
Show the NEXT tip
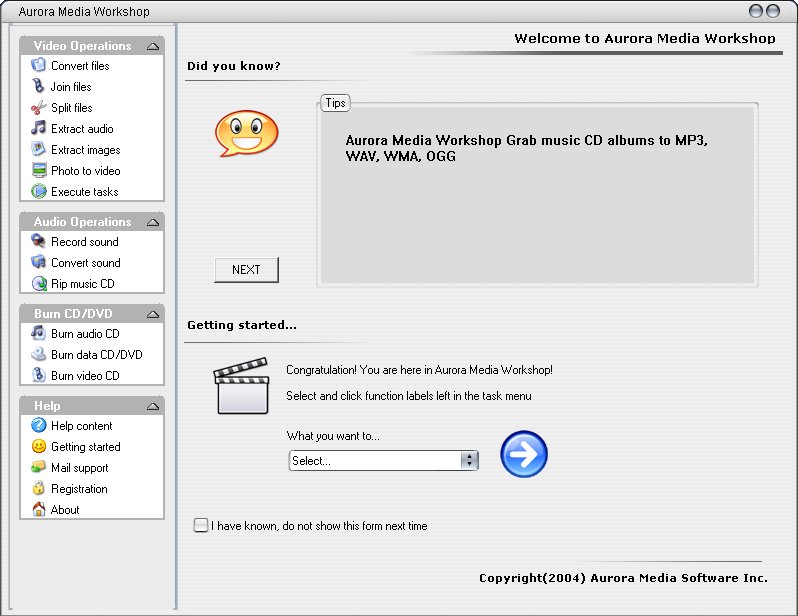tap(246, 270)
